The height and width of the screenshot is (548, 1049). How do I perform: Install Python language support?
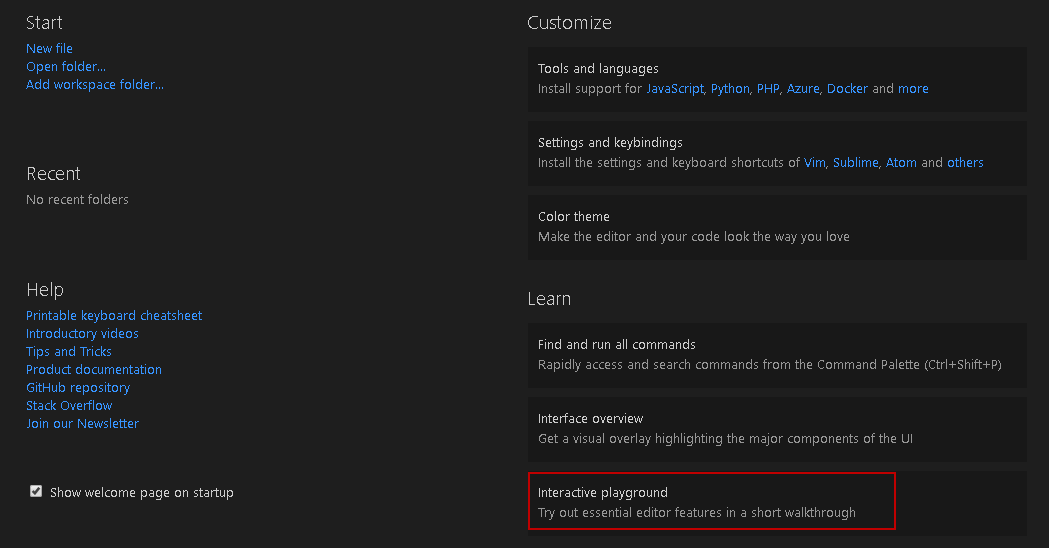730,88
